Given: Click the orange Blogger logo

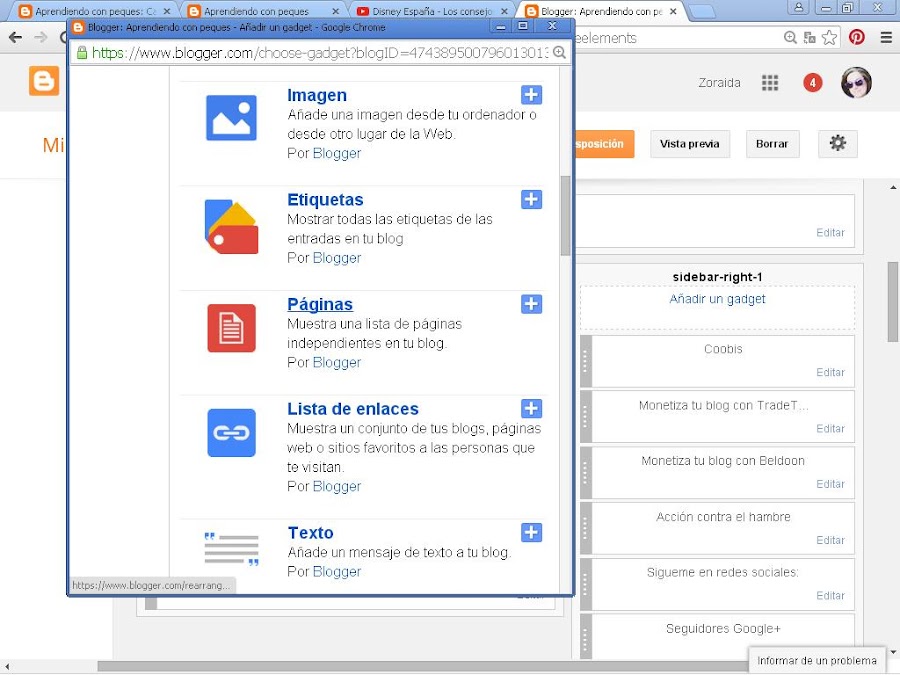Looking at the screenshot, I should coord(44,81).
